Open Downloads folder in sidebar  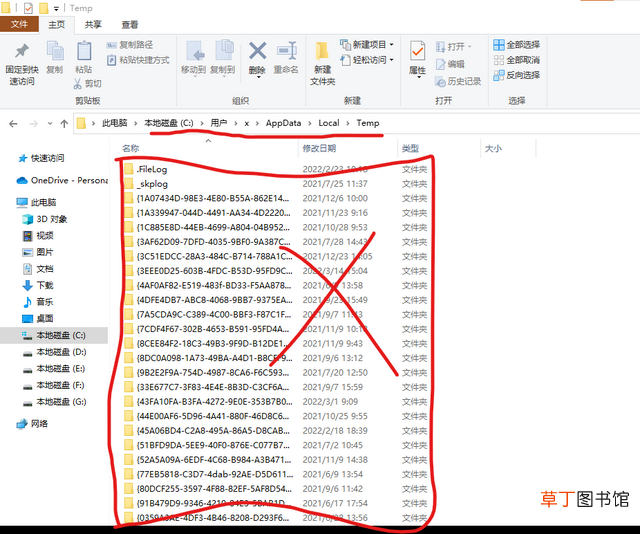click(38, 285)
